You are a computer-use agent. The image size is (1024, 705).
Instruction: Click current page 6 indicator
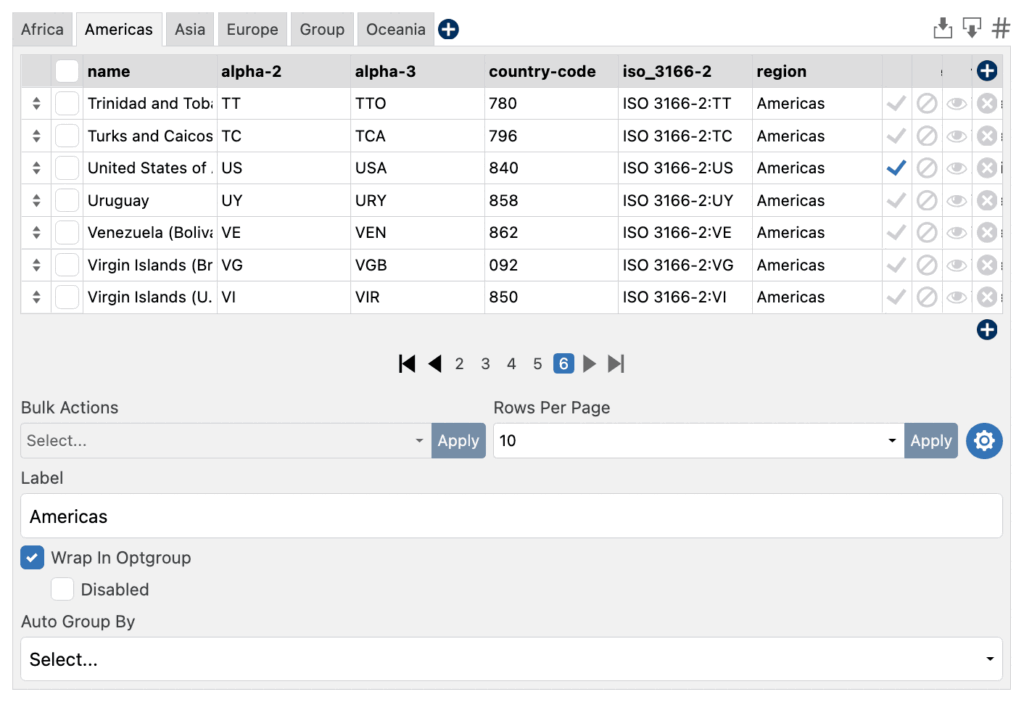564,364
